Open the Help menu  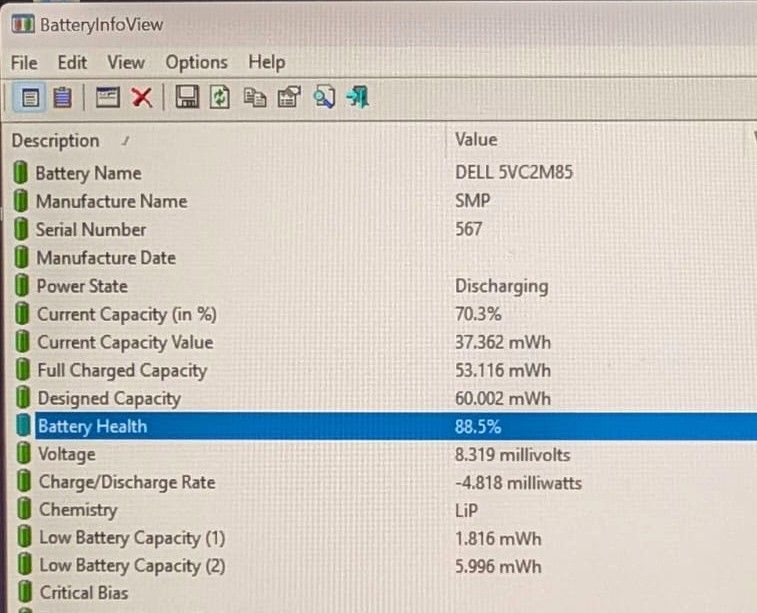266,63
